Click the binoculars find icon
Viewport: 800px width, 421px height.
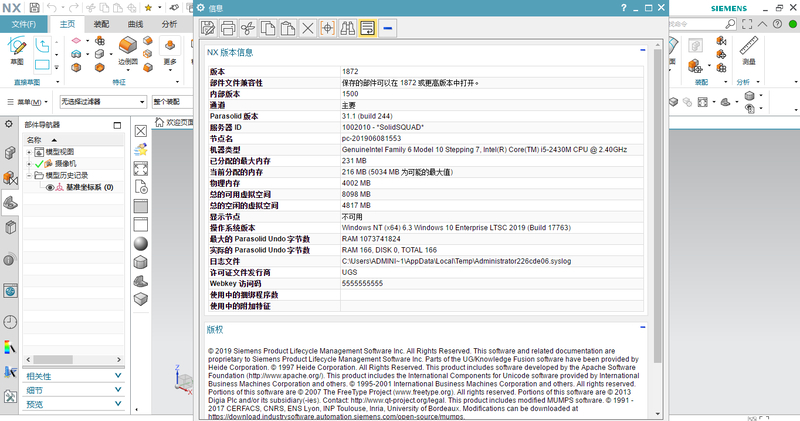pyautogui.click(x=347, y=27)
